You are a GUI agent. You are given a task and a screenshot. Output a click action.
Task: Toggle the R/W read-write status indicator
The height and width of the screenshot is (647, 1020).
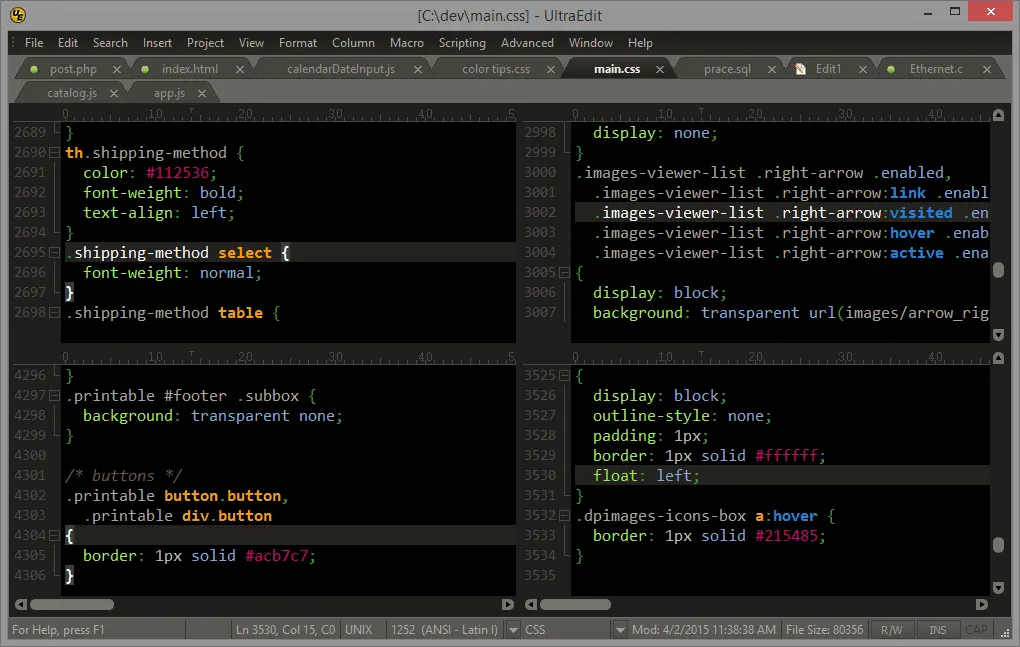point(890,630)
